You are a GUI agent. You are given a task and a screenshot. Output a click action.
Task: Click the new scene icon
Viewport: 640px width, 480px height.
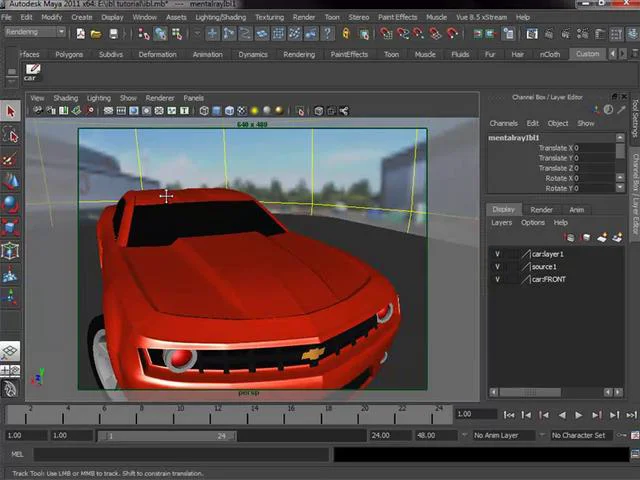(x=80, y=33)
